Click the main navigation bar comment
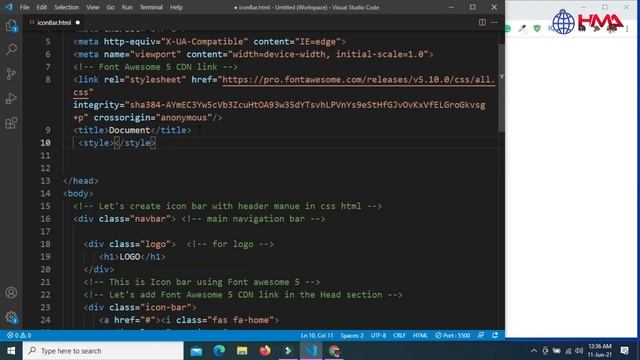The image size is (640, 360). point(253,219)
